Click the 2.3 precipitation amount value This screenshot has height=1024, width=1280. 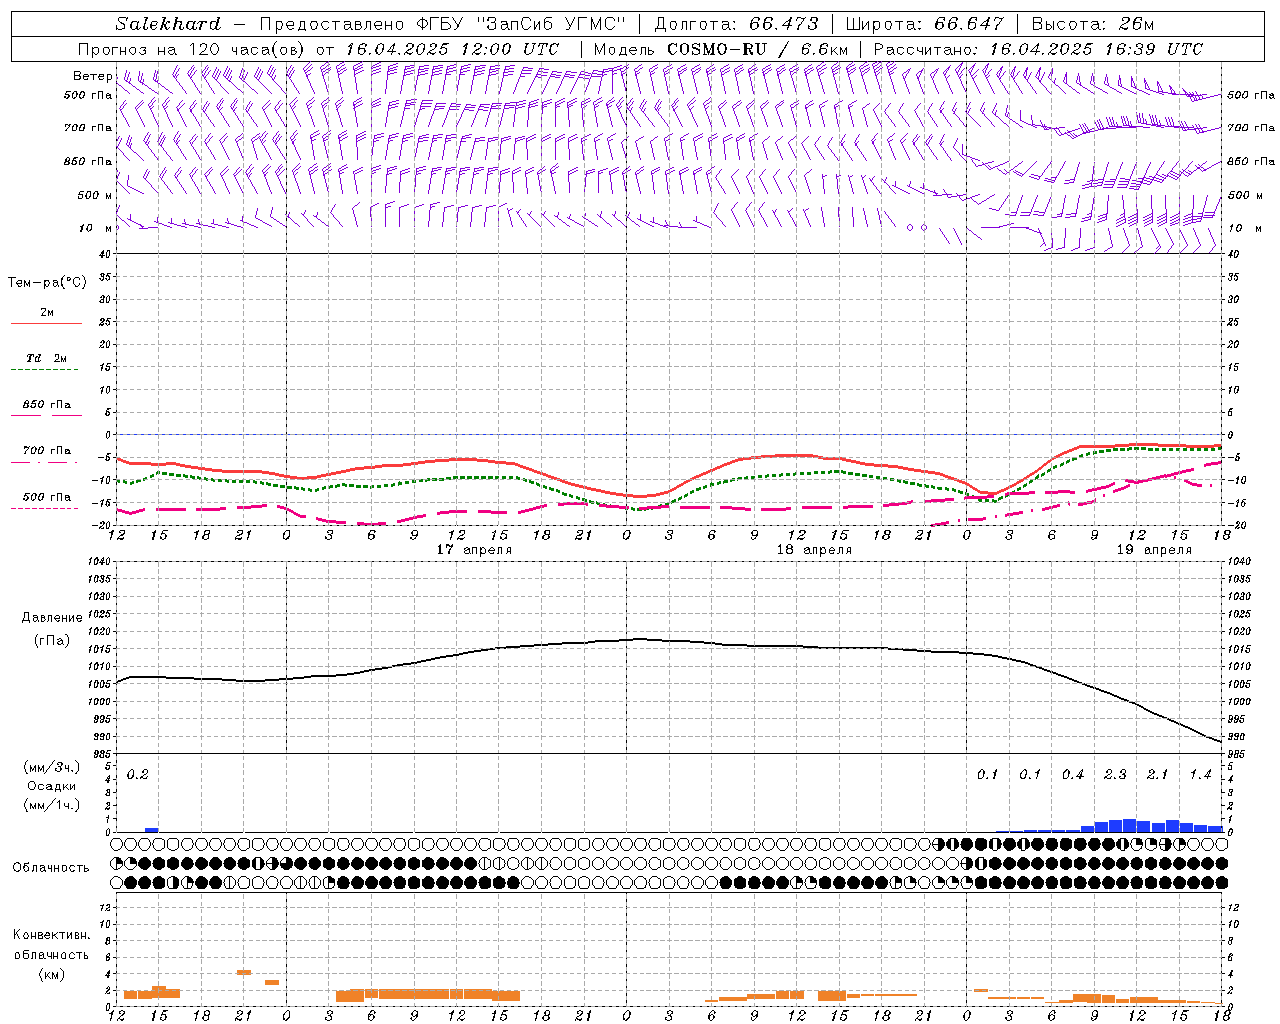[1114, 774]
